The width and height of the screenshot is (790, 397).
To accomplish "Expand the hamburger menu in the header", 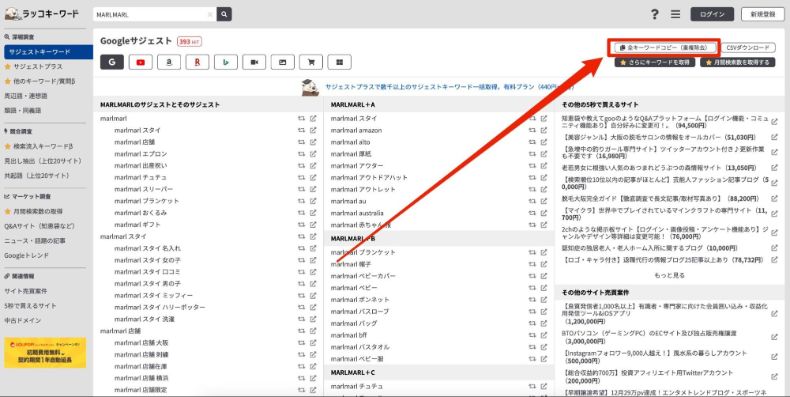I will (x=676, y=14).
